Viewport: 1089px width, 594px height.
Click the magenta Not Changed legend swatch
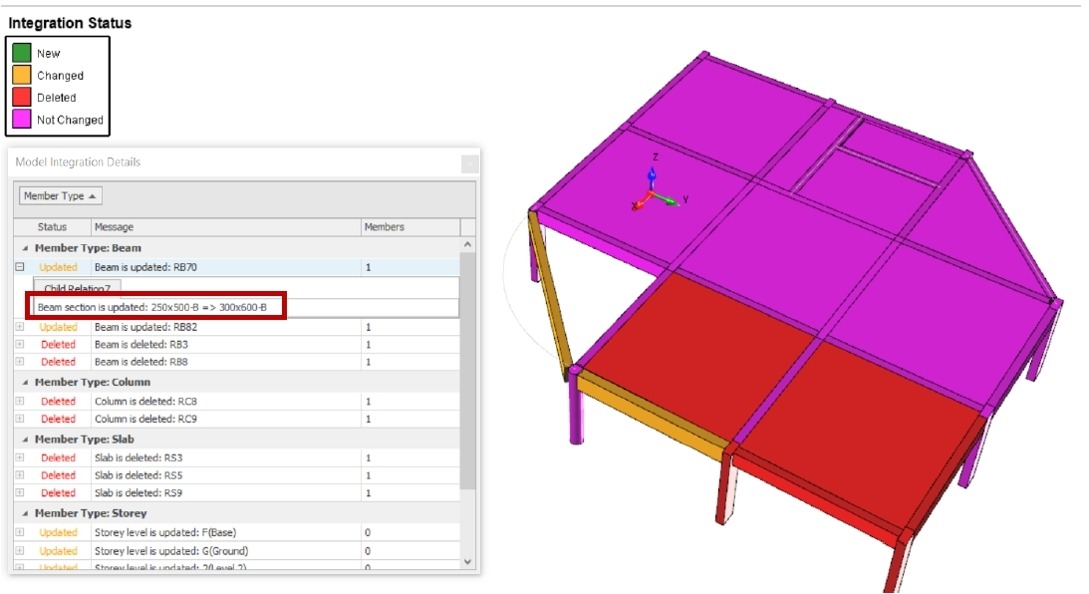point(22,119)
